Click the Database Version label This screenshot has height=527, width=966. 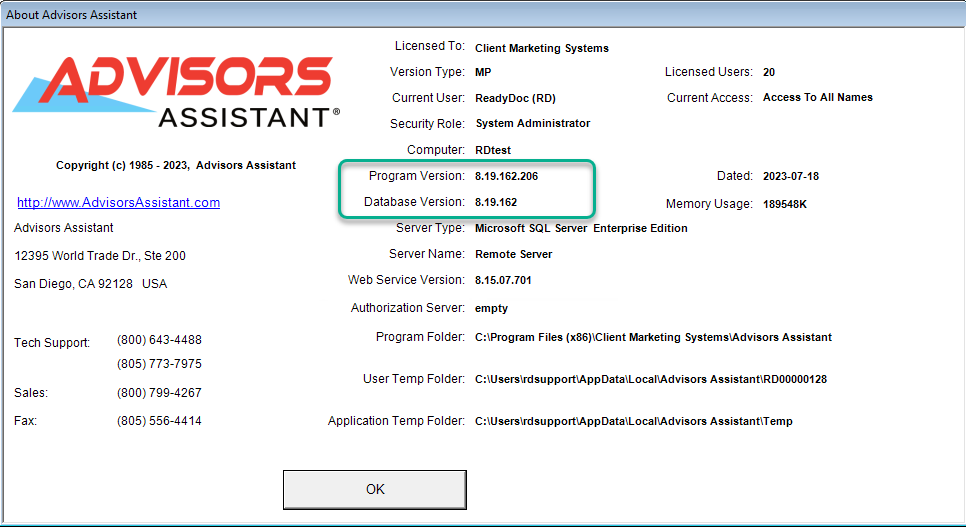(414, 202)
